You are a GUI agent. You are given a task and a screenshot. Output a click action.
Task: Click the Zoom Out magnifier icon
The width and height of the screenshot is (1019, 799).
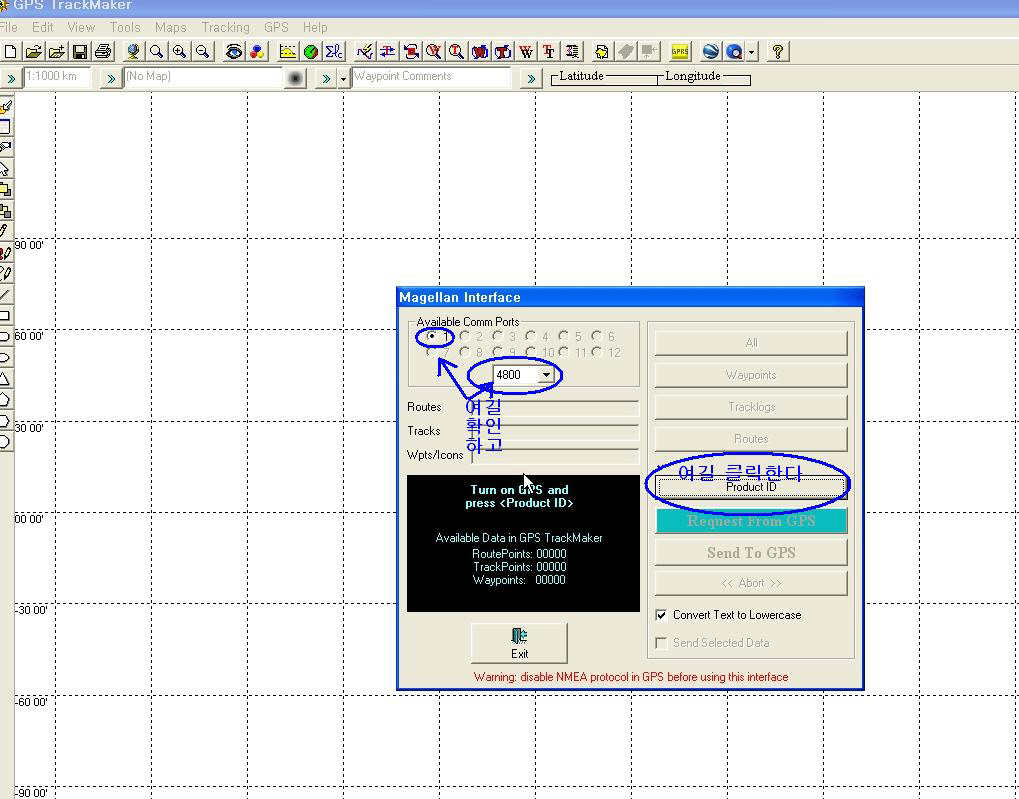tap(203, 51)
